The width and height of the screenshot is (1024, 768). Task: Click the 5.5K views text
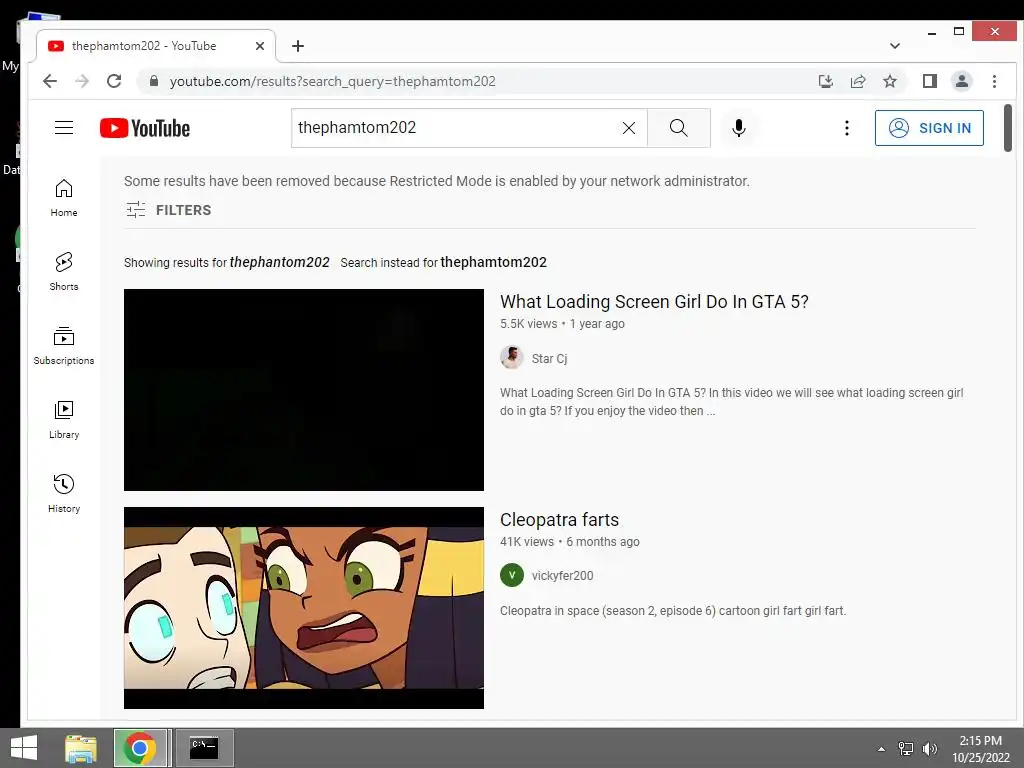click(528, 324)
